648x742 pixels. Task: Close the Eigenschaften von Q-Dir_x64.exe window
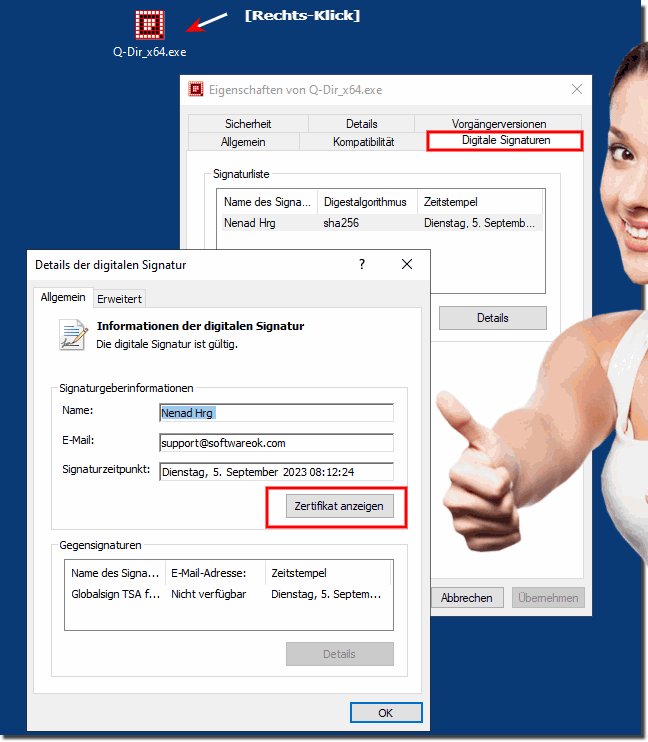point(577,89)
